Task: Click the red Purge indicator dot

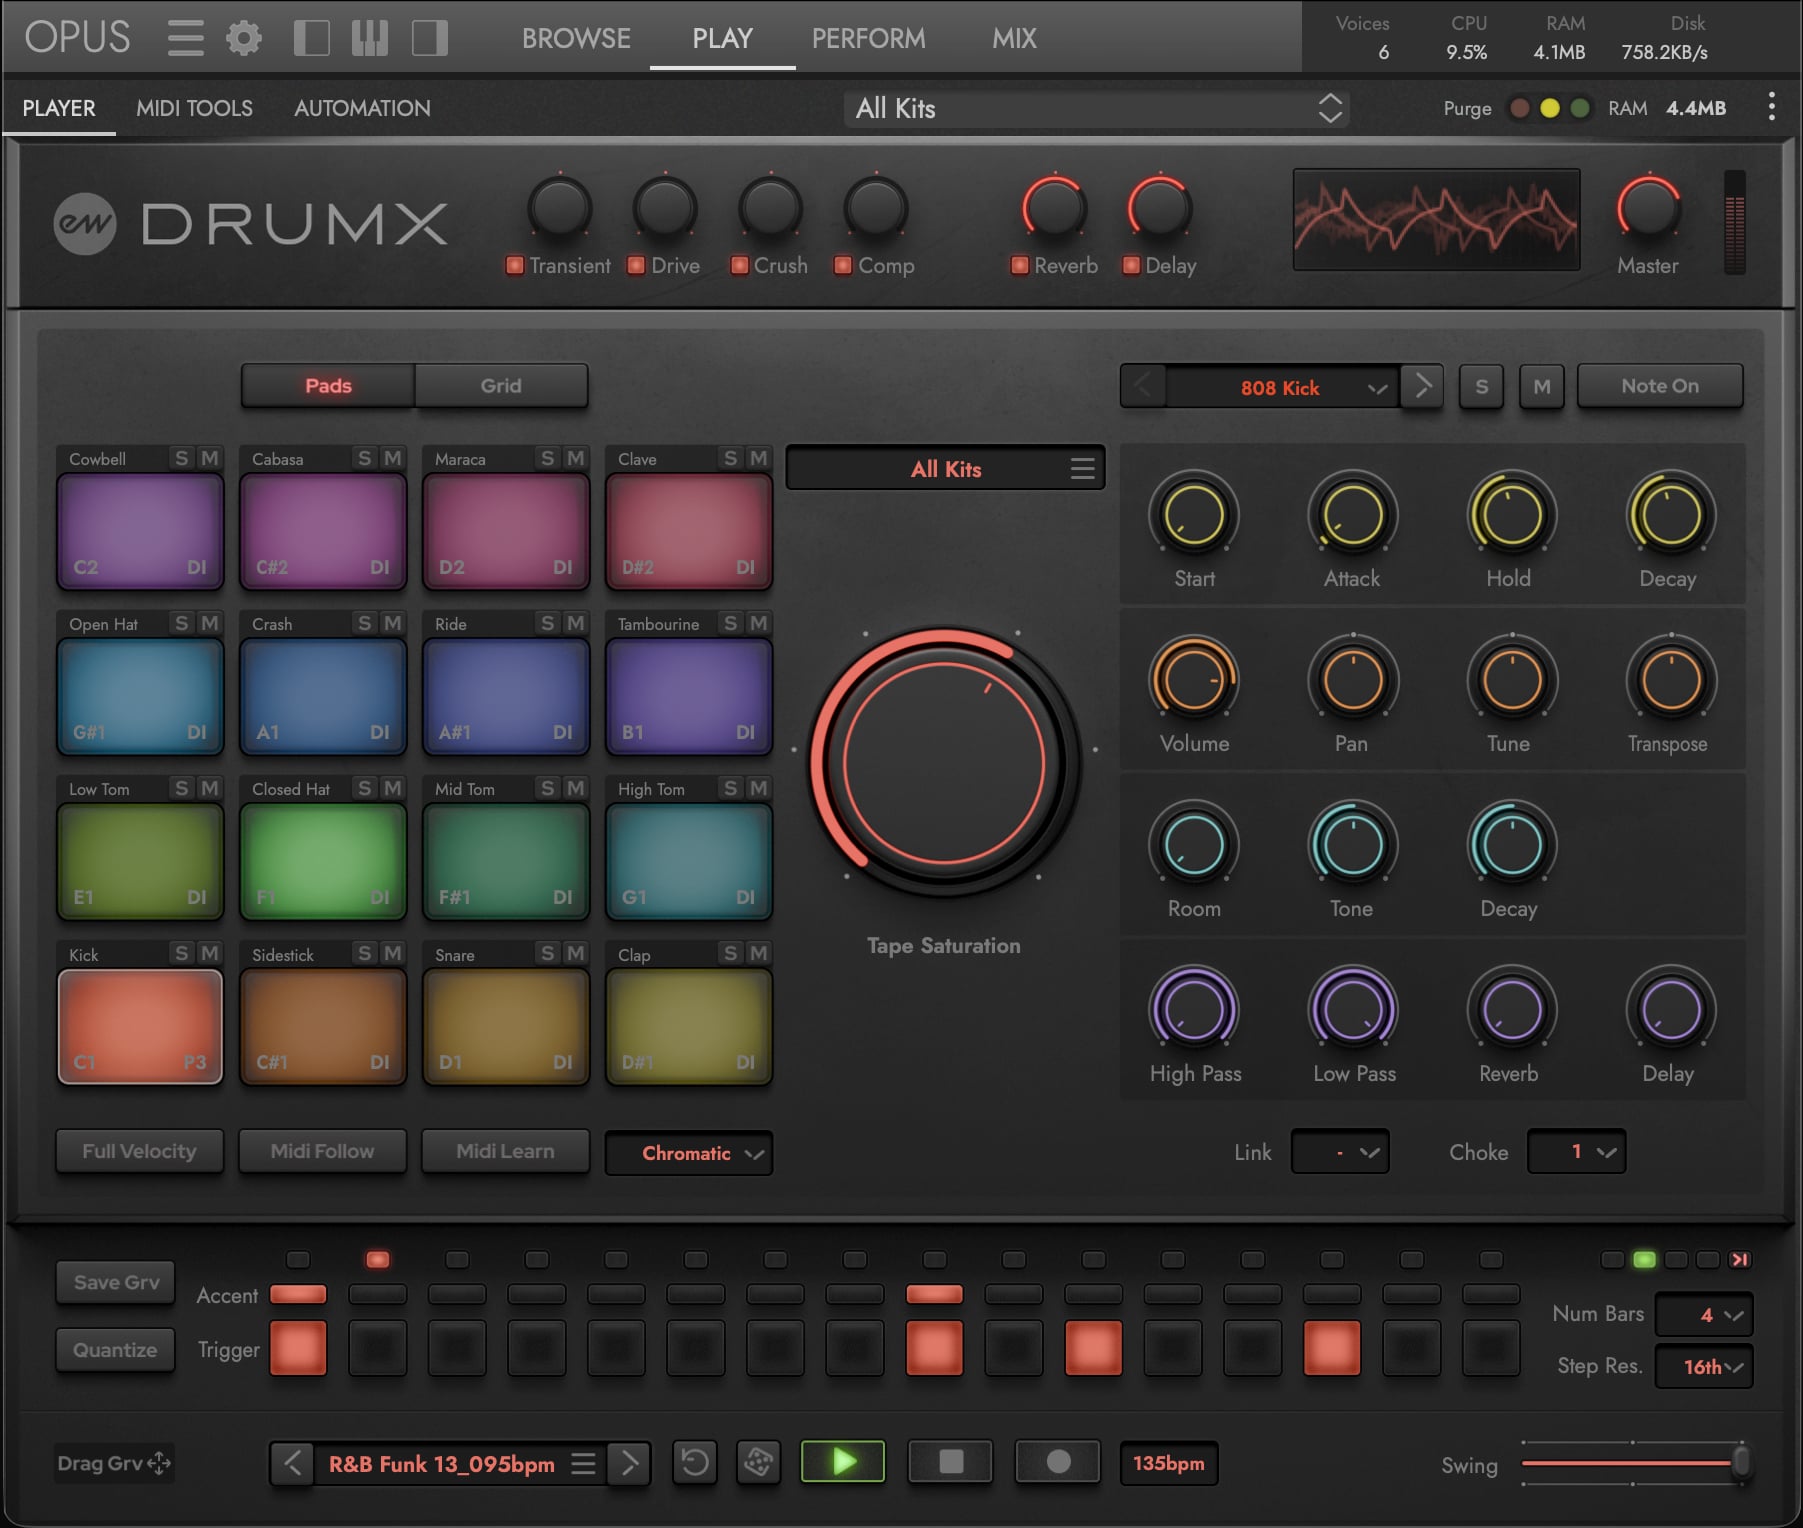Action: click(1519, 108)
